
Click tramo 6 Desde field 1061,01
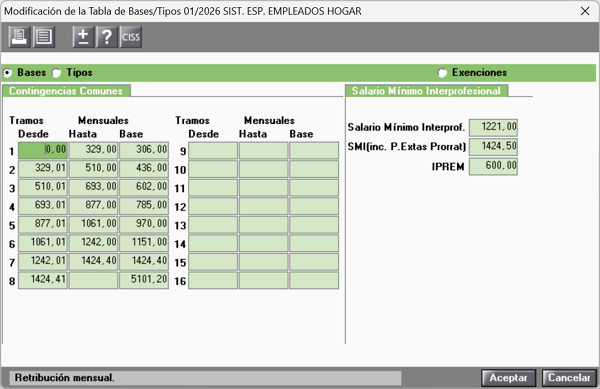43,243
